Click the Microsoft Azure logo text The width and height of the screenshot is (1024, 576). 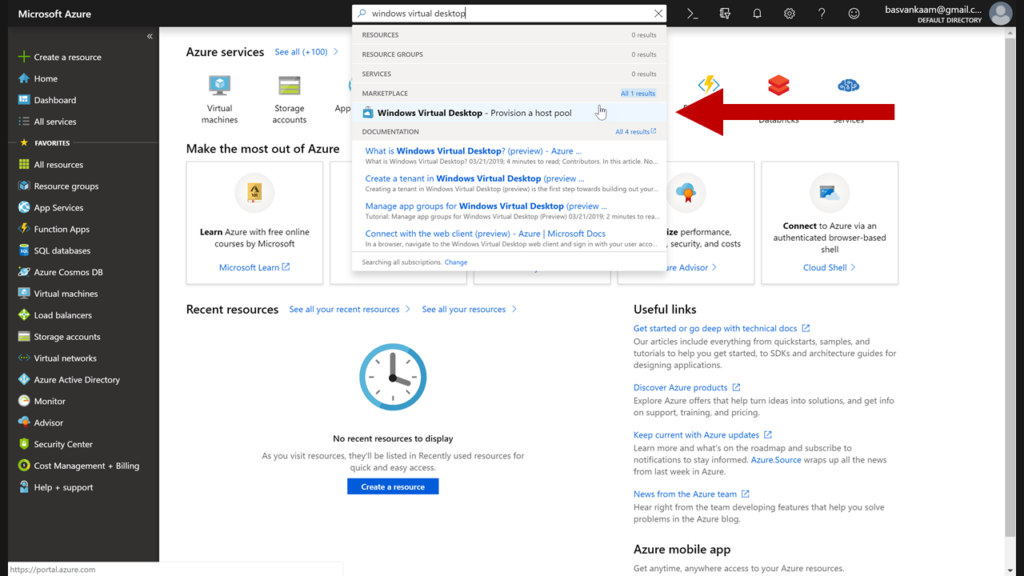54,14
